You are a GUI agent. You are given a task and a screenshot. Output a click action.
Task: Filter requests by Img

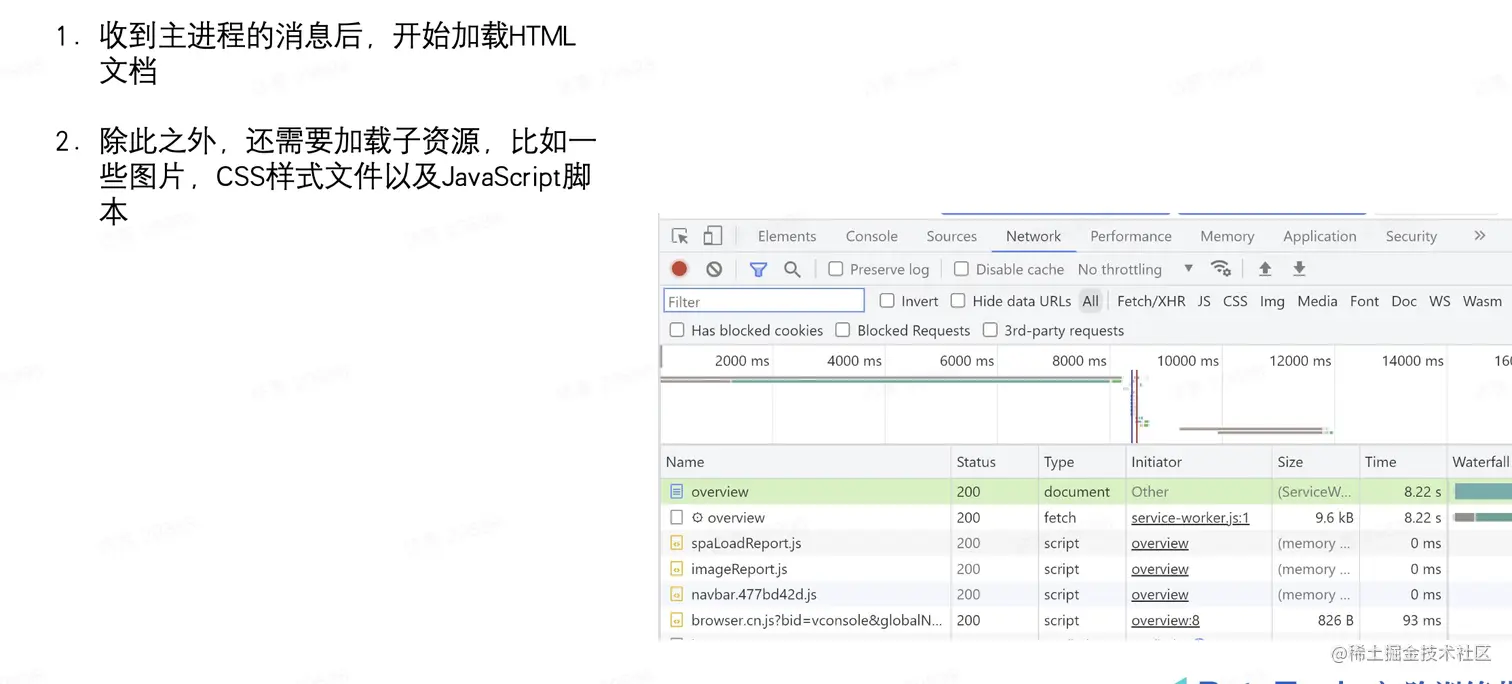1272,301
